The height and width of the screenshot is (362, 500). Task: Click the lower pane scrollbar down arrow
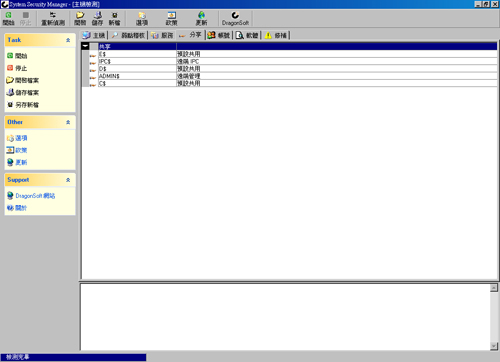[x=494, y=346]
